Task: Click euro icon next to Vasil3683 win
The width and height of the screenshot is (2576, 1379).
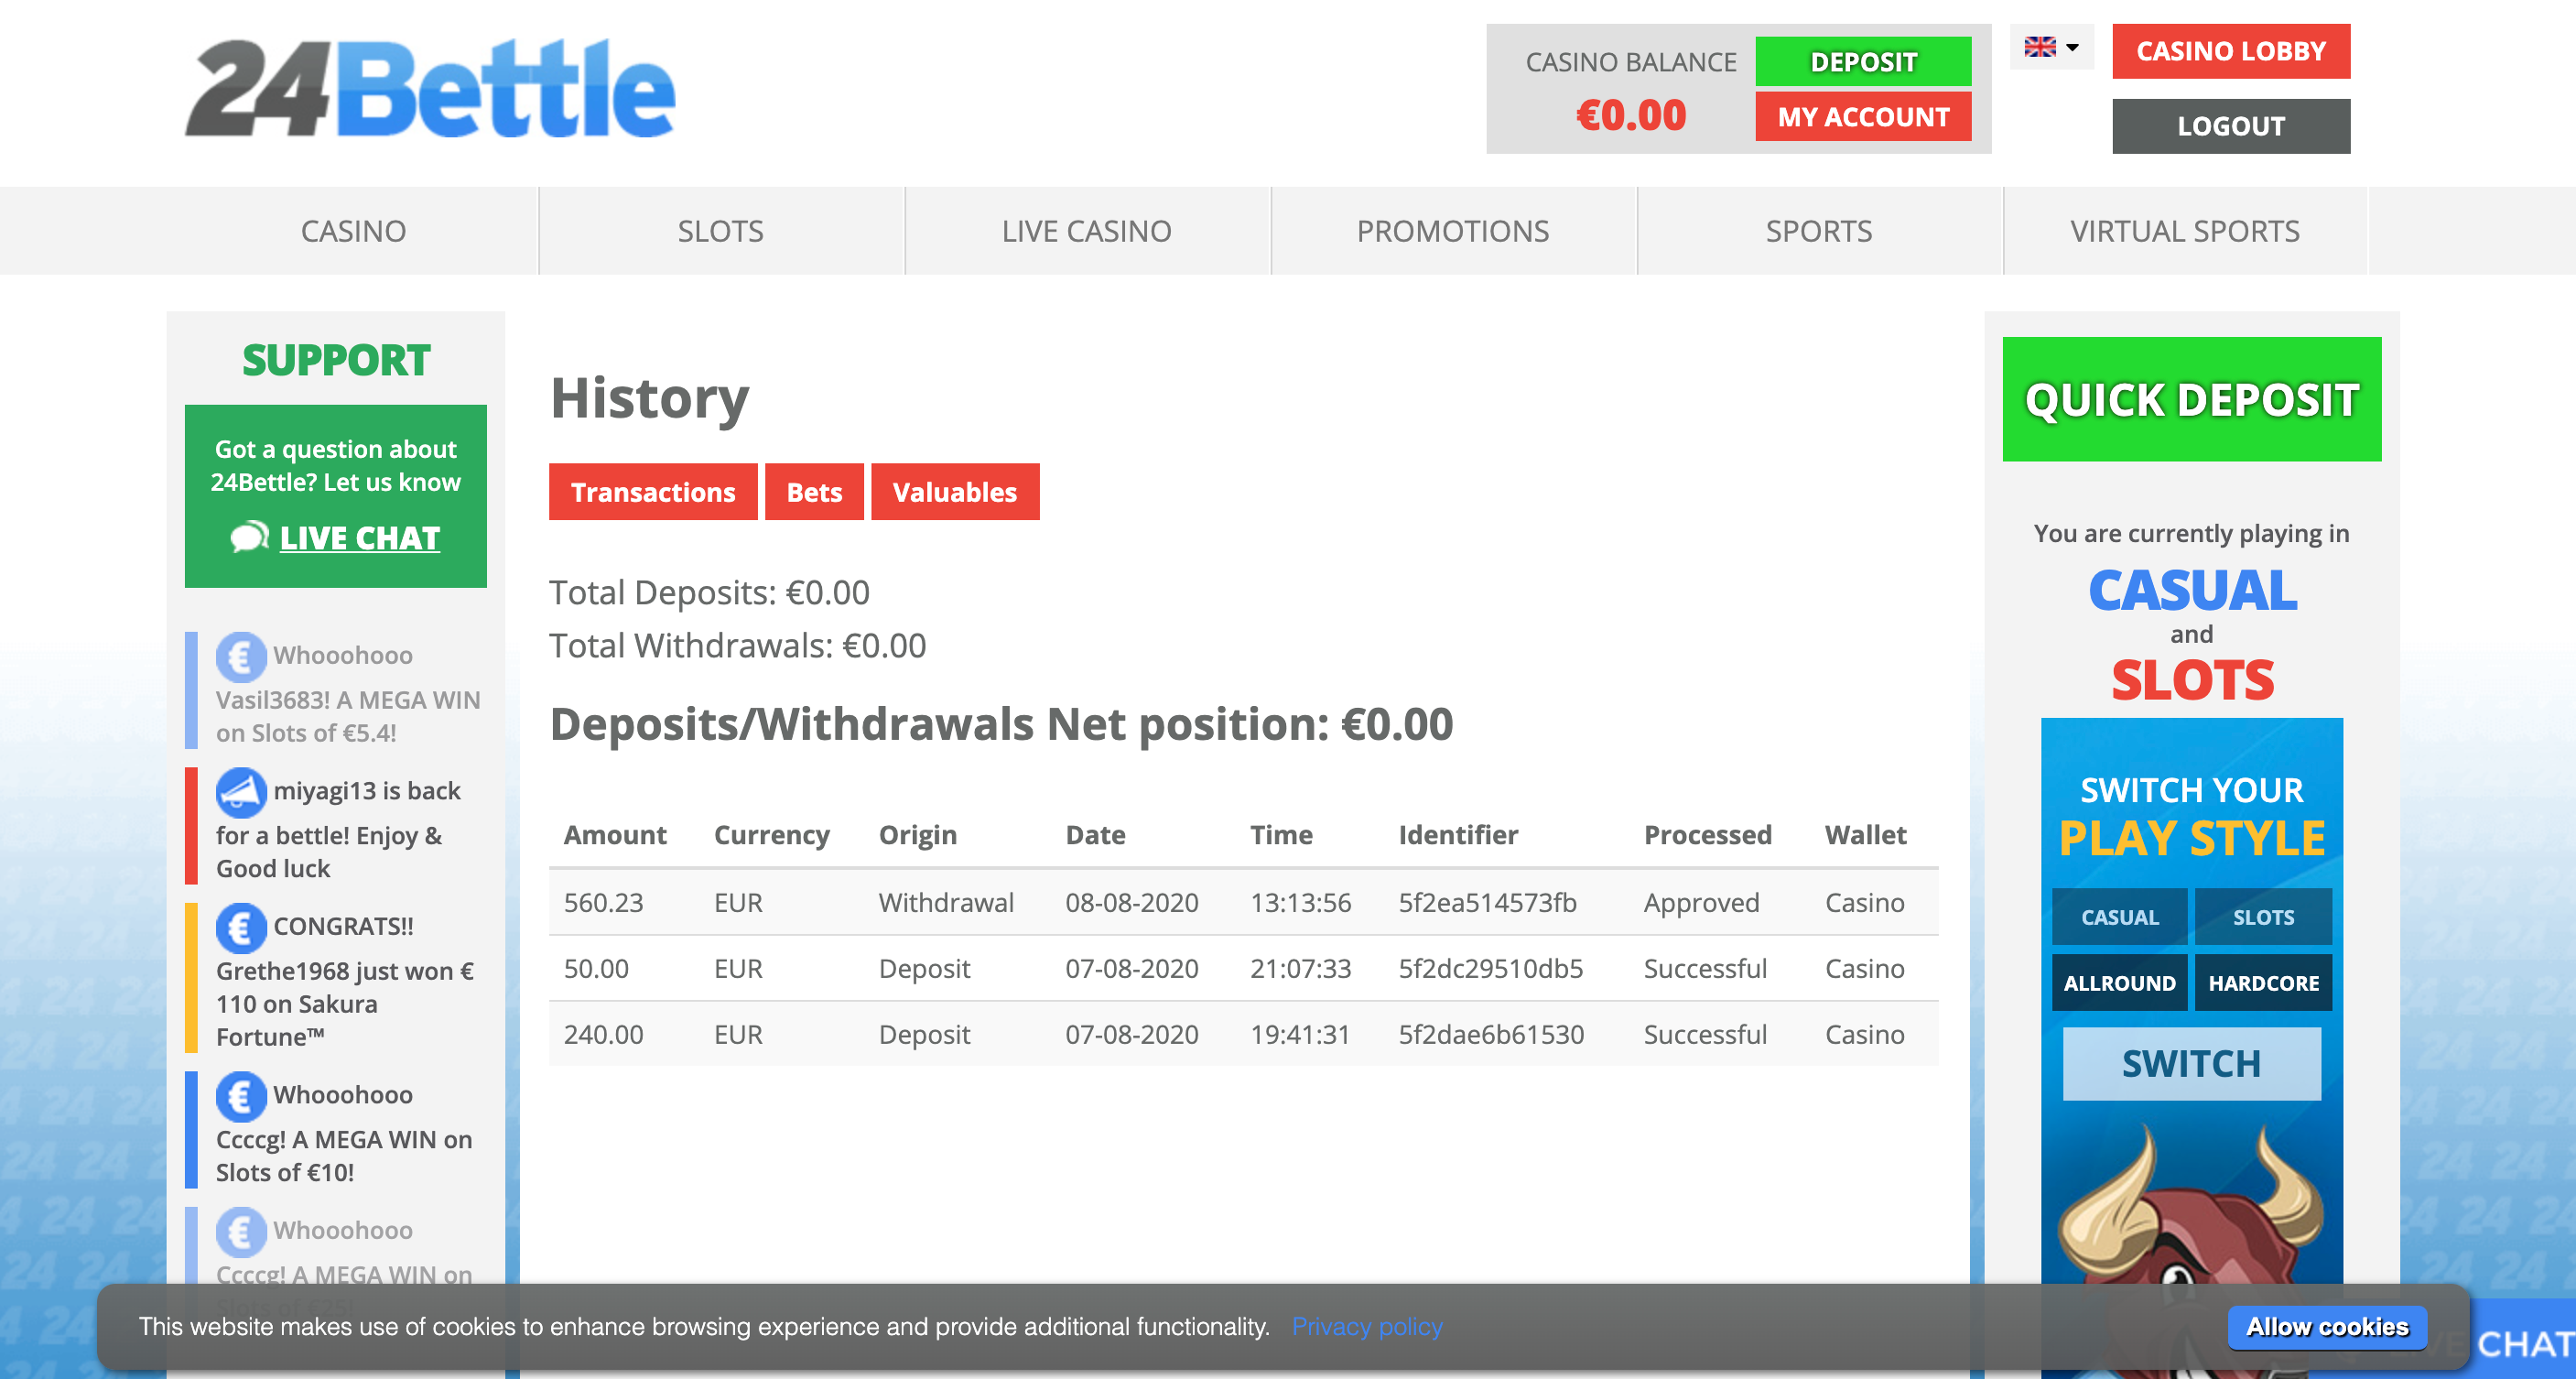Action: 241,656
